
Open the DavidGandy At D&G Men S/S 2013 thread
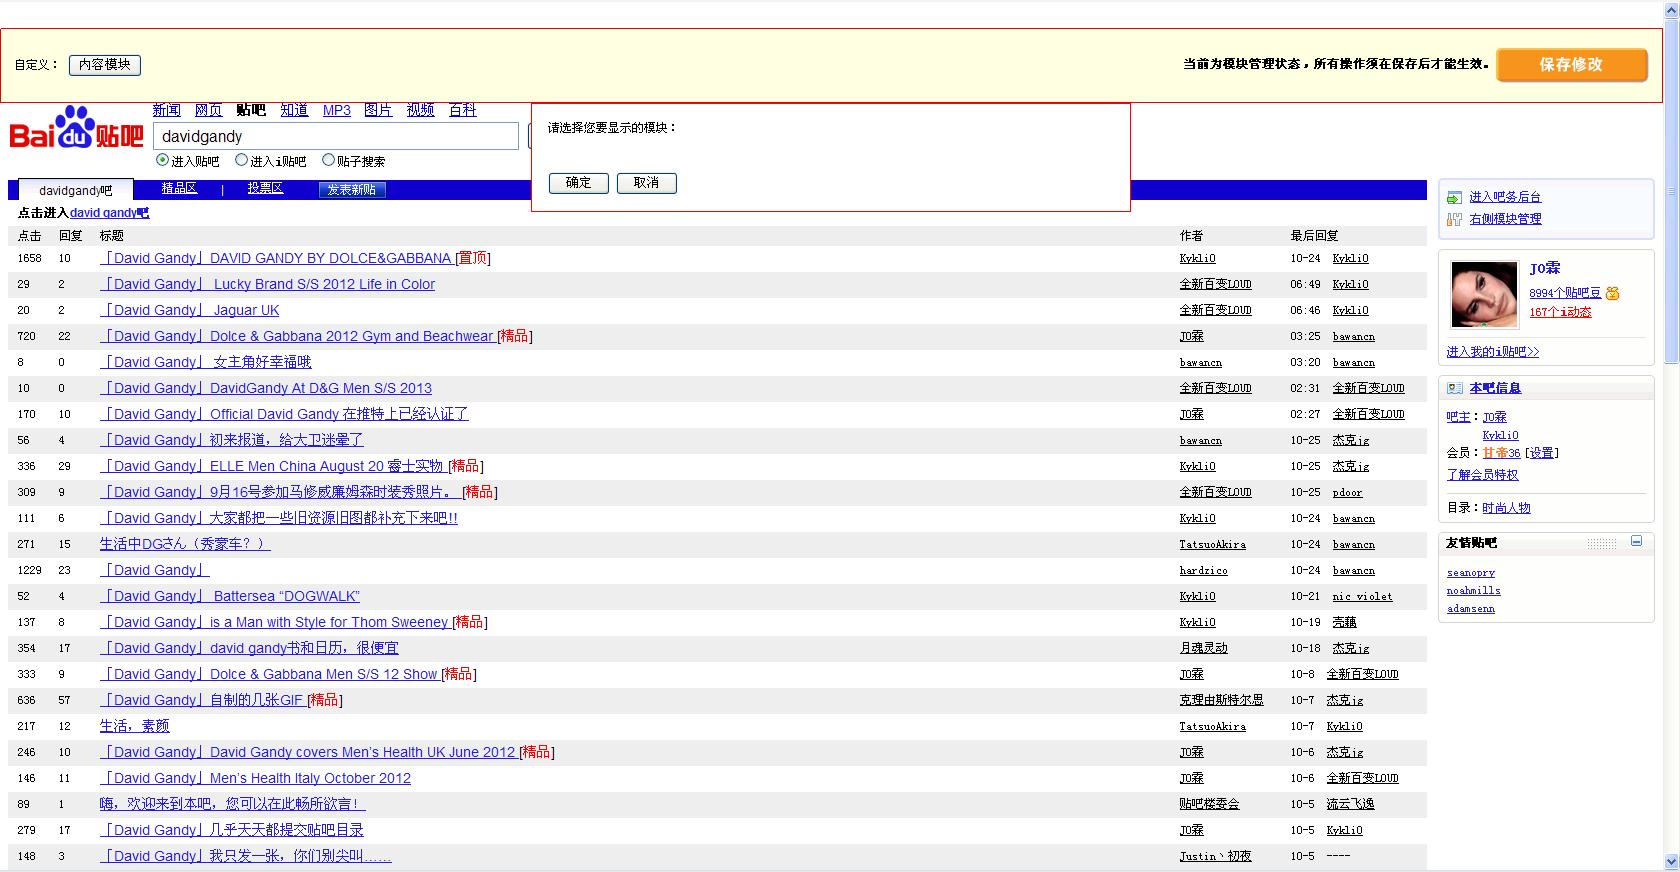coord(266,388)
